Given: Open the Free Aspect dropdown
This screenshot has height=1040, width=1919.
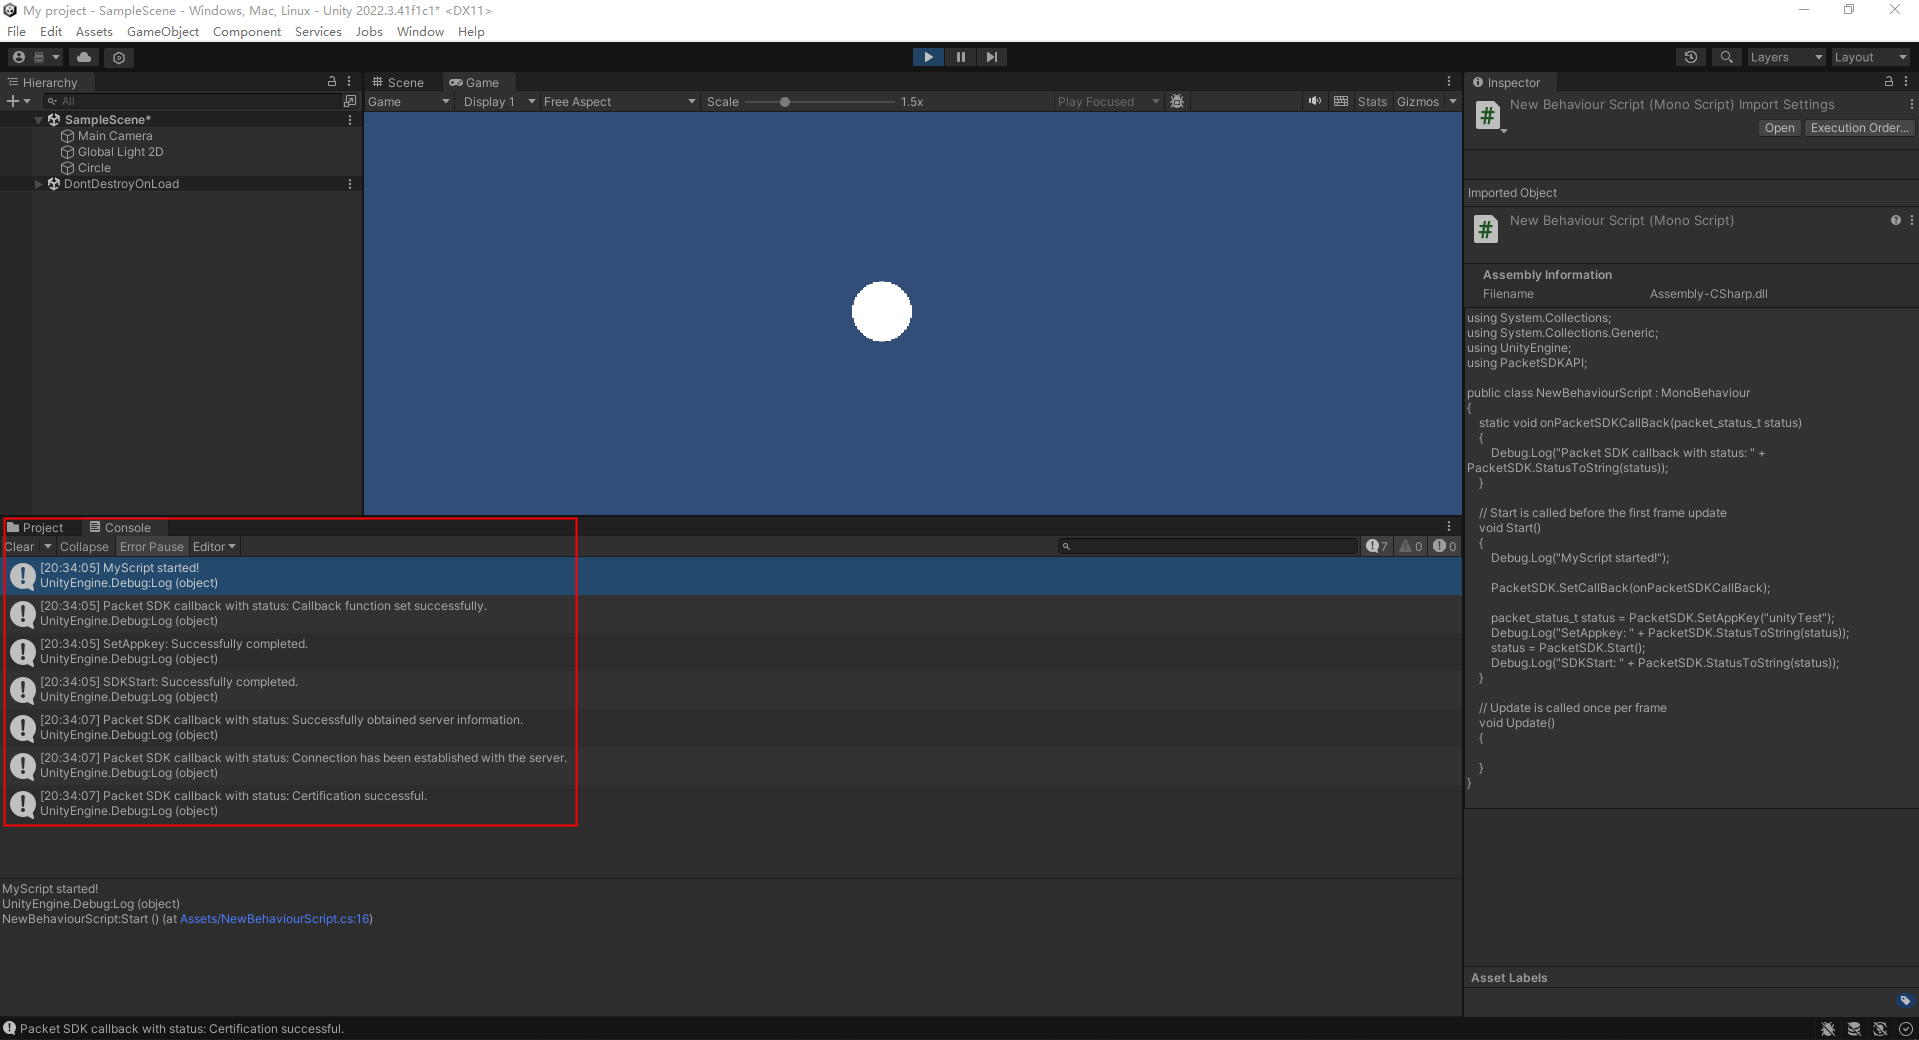Looking at the screenshot, I should point(617,101).
